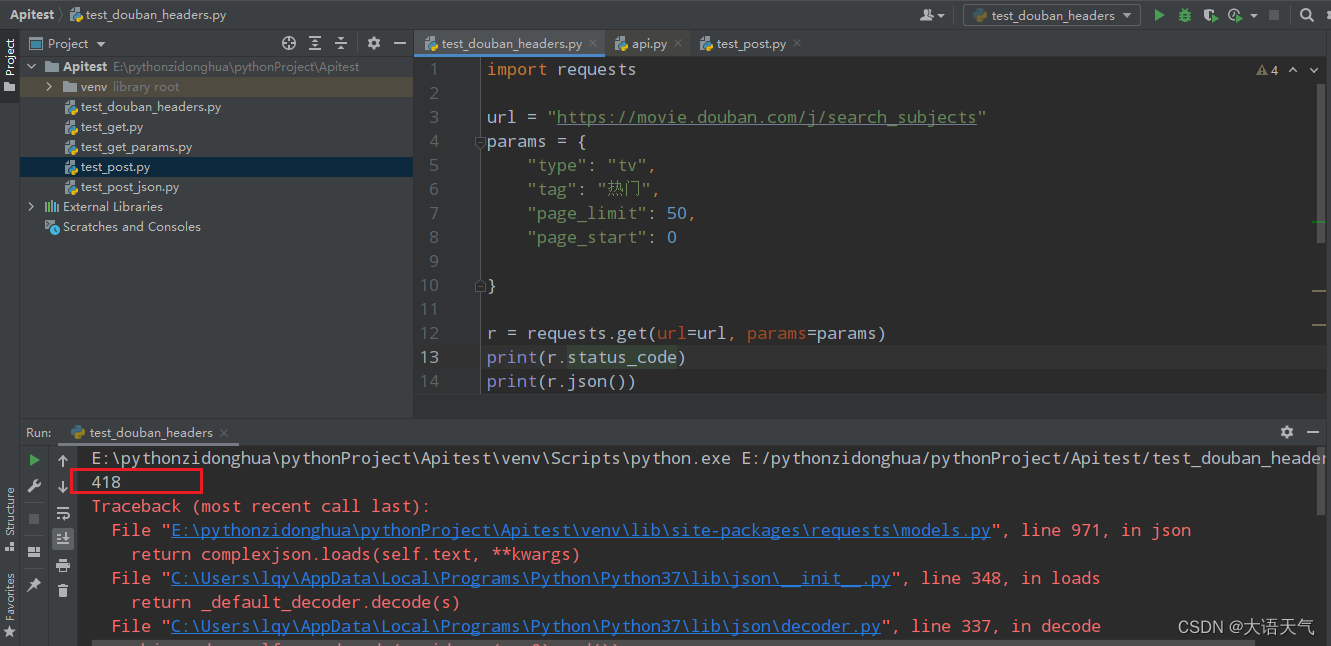1331x646 pixels.
Task: Collapse all in Project panel
Action: click(341, 43)
